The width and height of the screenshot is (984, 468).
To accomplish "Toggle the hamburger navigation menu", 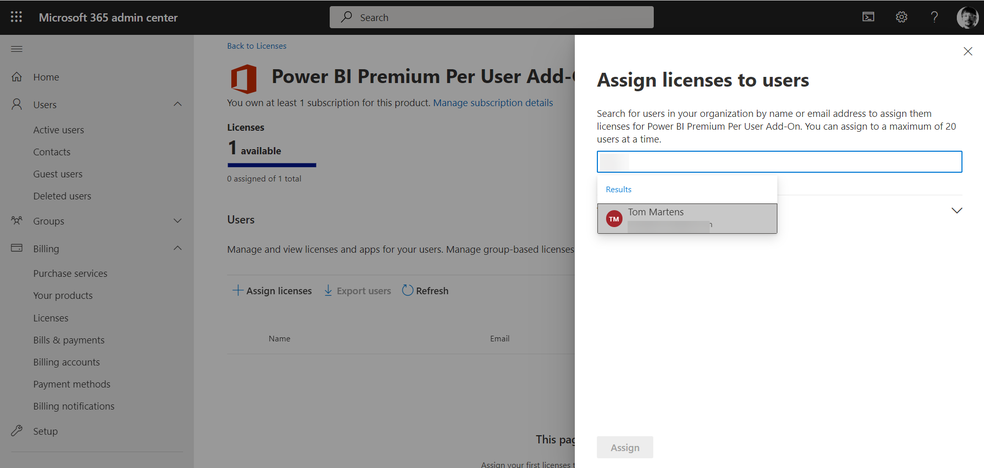I will 17,49.
